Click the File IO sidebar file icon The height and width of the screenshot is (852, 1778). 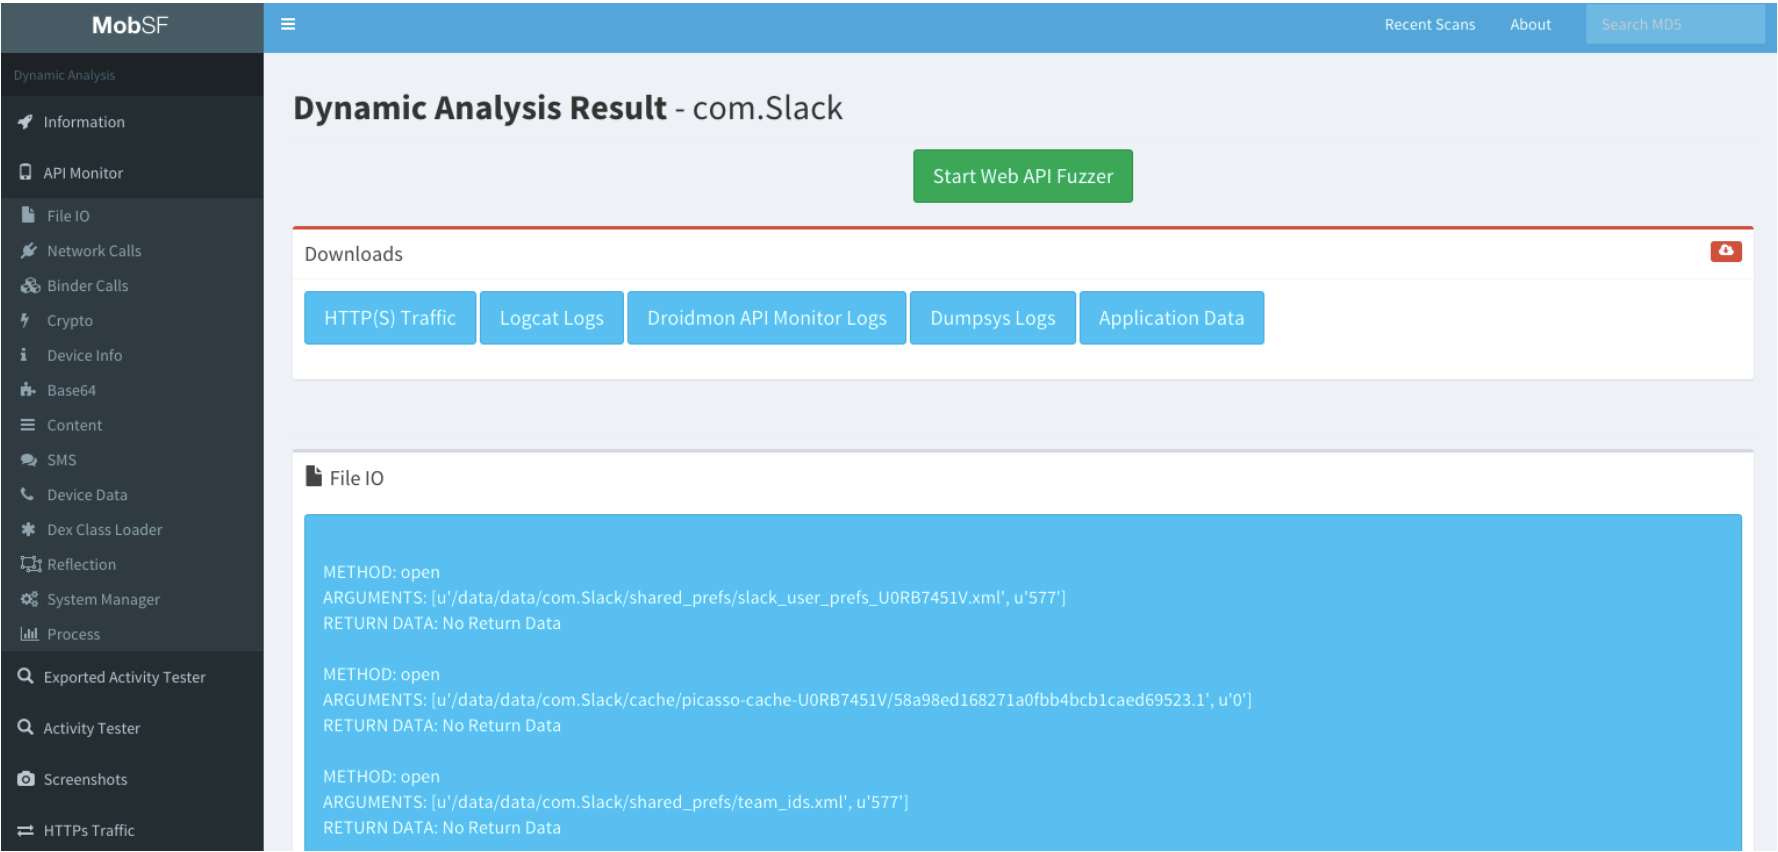[28, 215]
